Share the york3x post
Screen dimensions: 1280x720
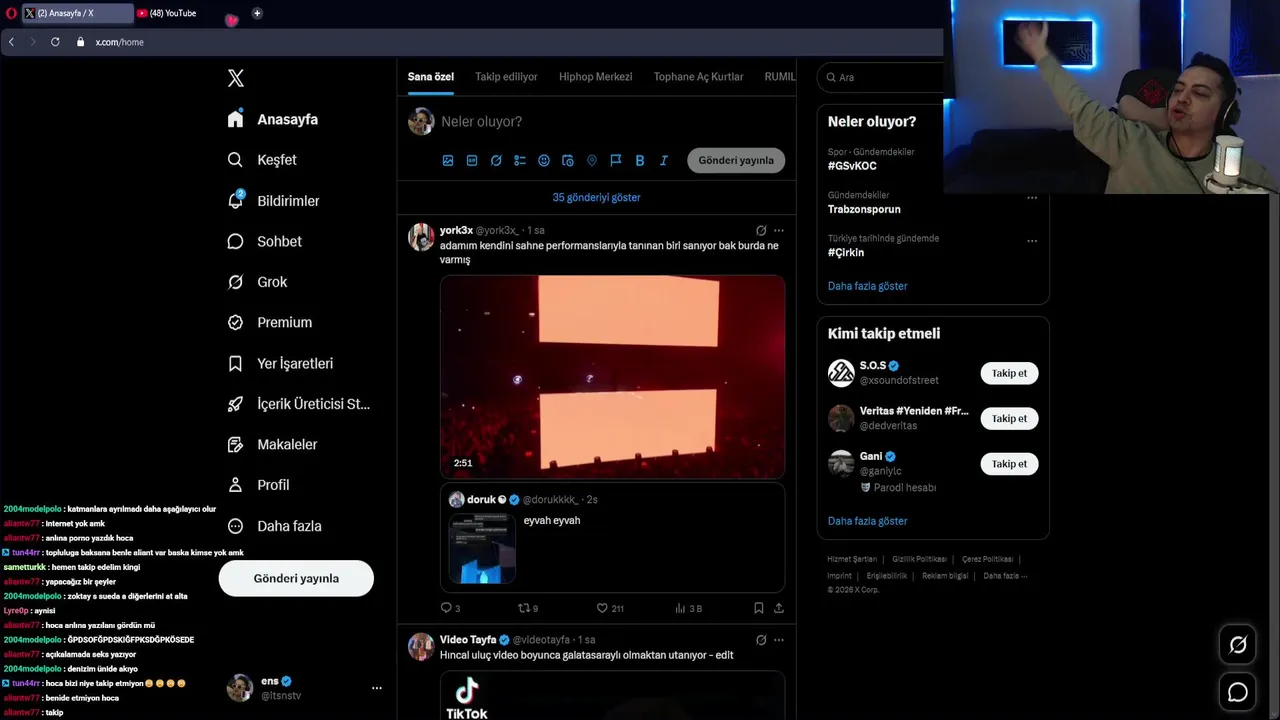(x=779, y=608)
